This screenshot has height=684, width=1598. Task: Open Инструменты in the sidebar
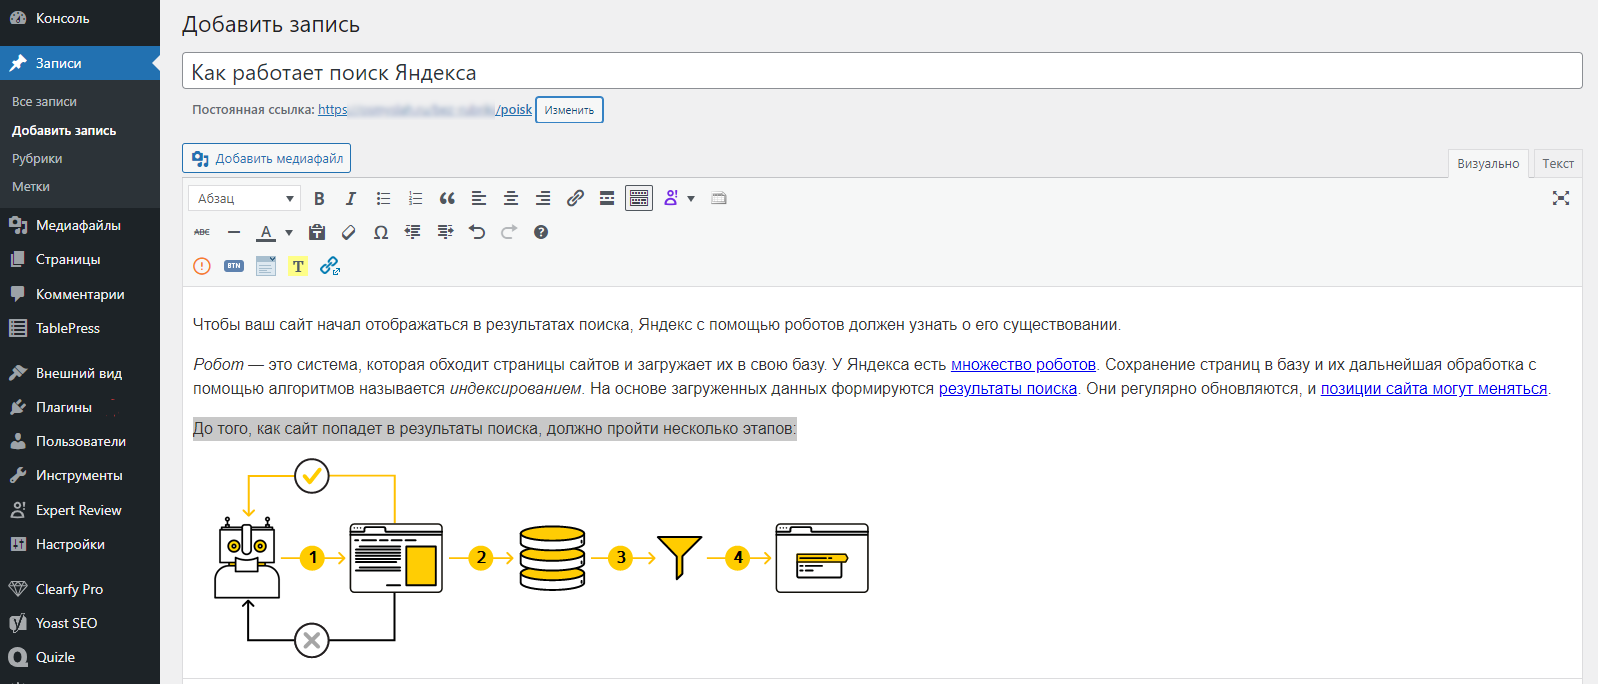coord(80,475)
